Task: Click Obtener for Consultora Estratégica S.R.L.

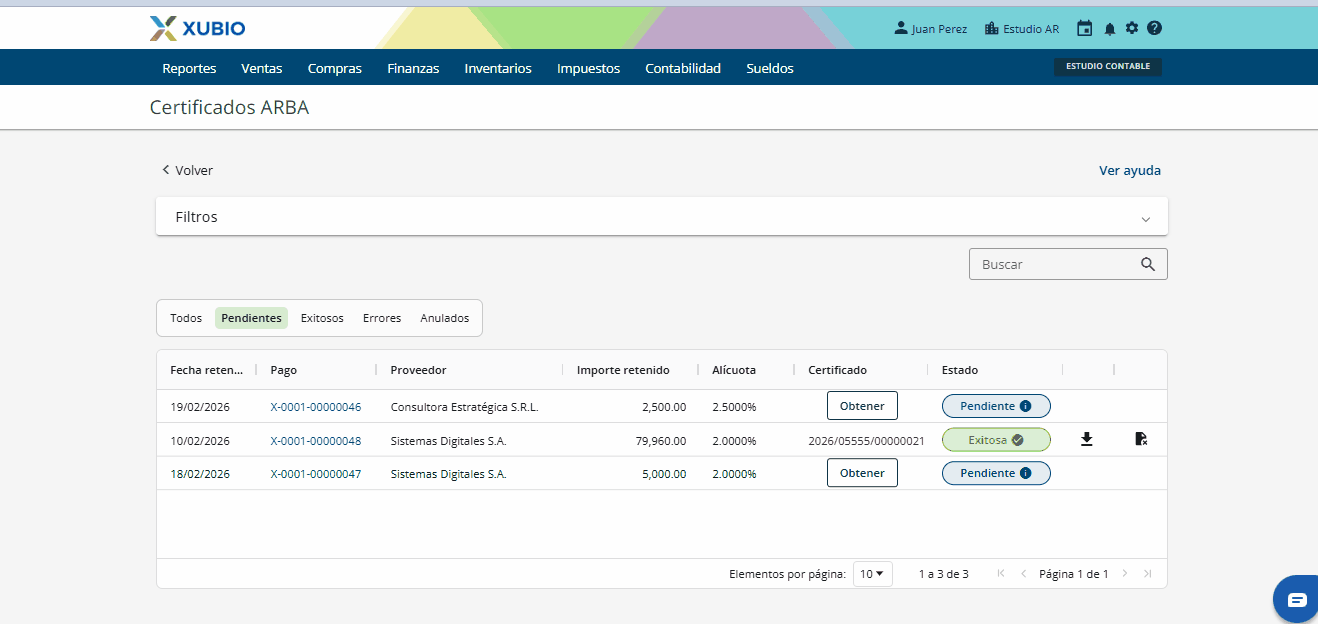Action: pyautogui.click(x=862, y=406)
